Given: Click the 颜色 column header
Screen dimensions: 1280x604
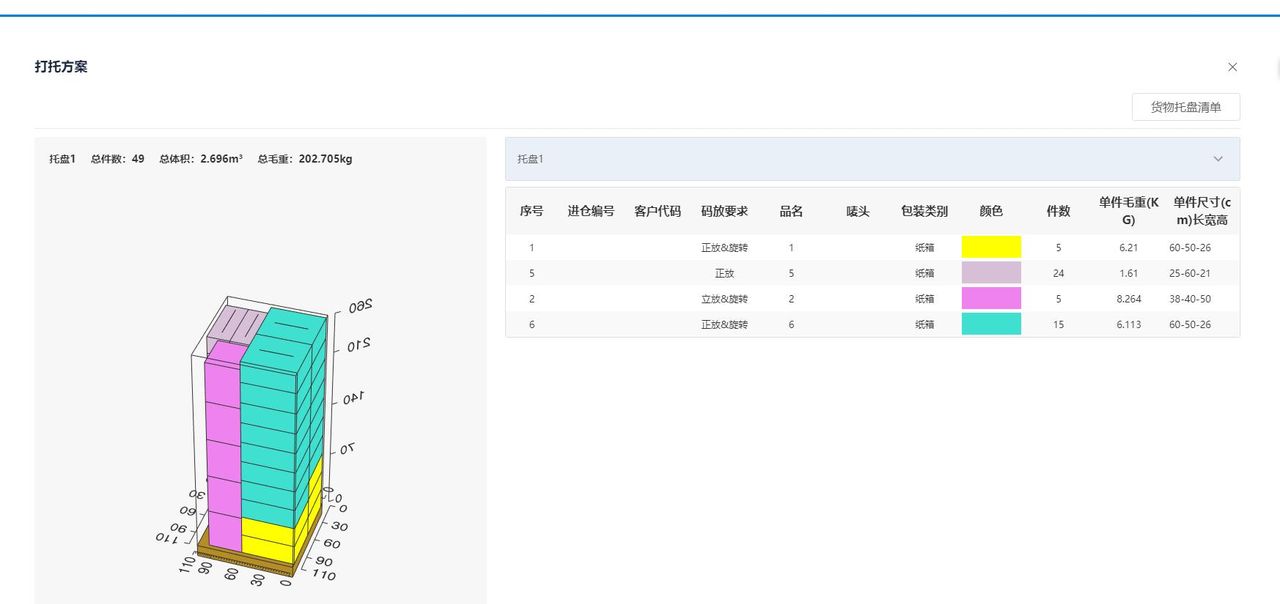Looking at the screenshot, I should (x=991, y=210).
